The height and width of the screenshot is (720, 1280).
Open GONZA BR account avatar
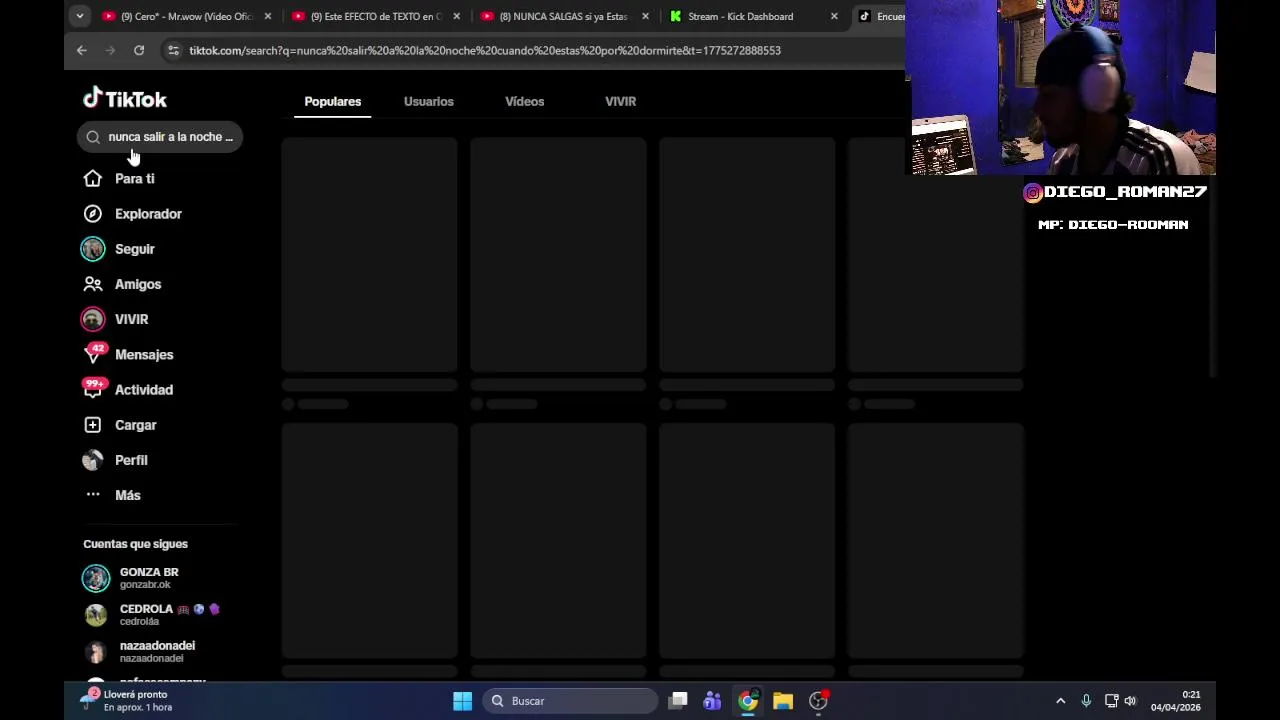pos(96,578)
